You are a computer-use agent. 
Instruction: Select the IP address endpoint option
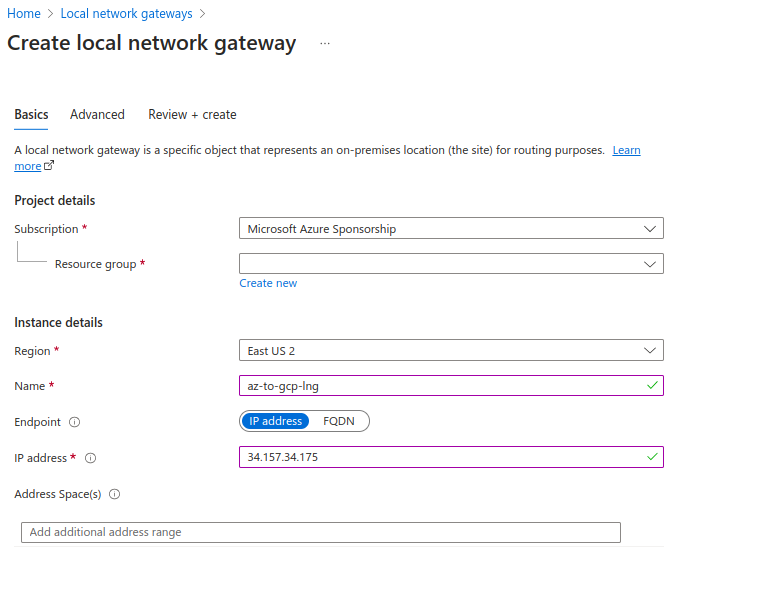[275, 421]
